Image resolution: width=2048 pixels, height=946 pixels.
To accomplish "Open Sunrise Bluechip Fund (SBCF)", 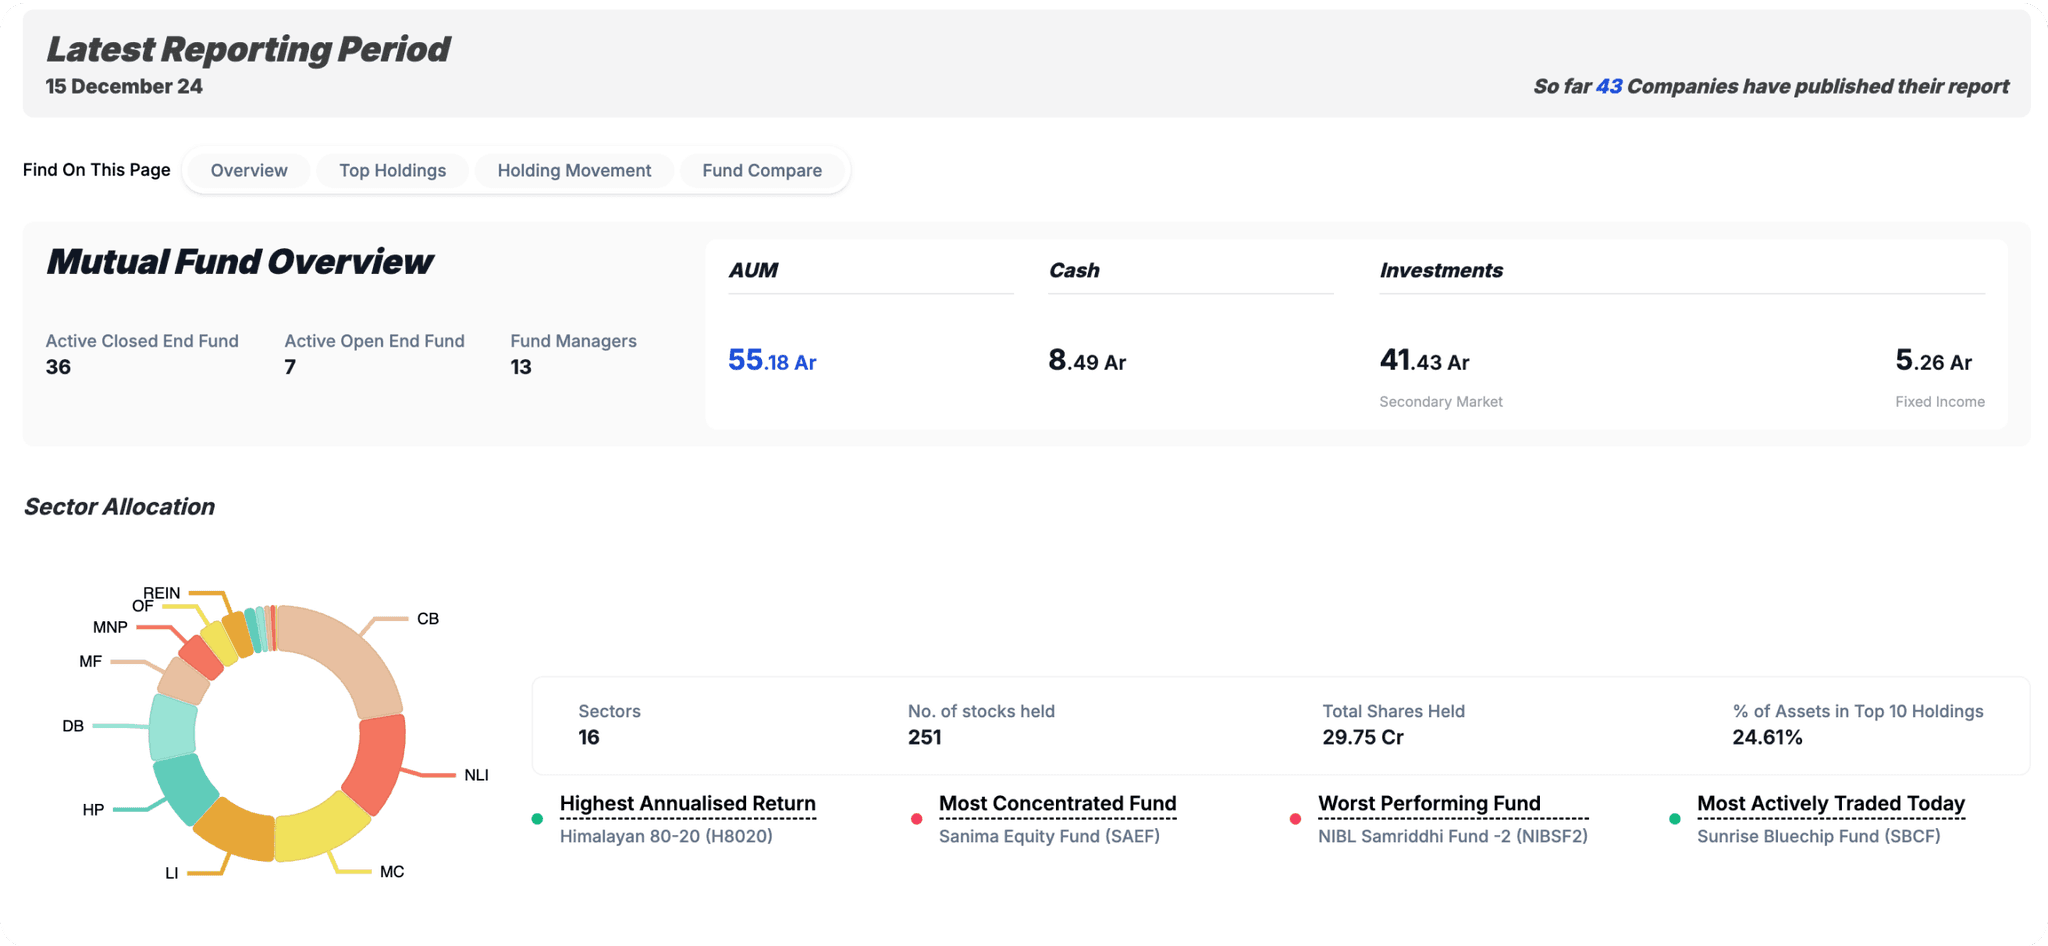I will click(x=1818, y=836).
